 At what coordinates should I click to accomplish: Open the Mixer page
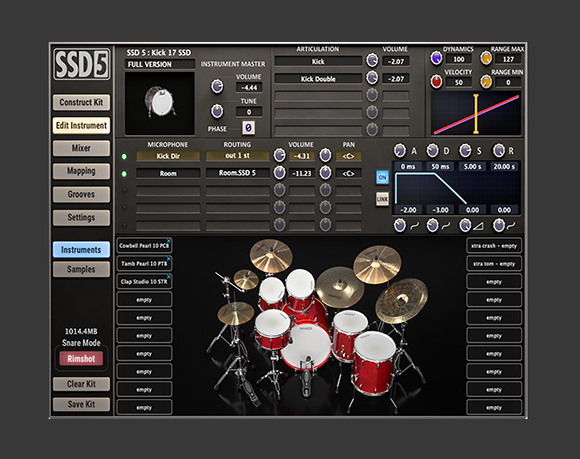coord(81,148)
